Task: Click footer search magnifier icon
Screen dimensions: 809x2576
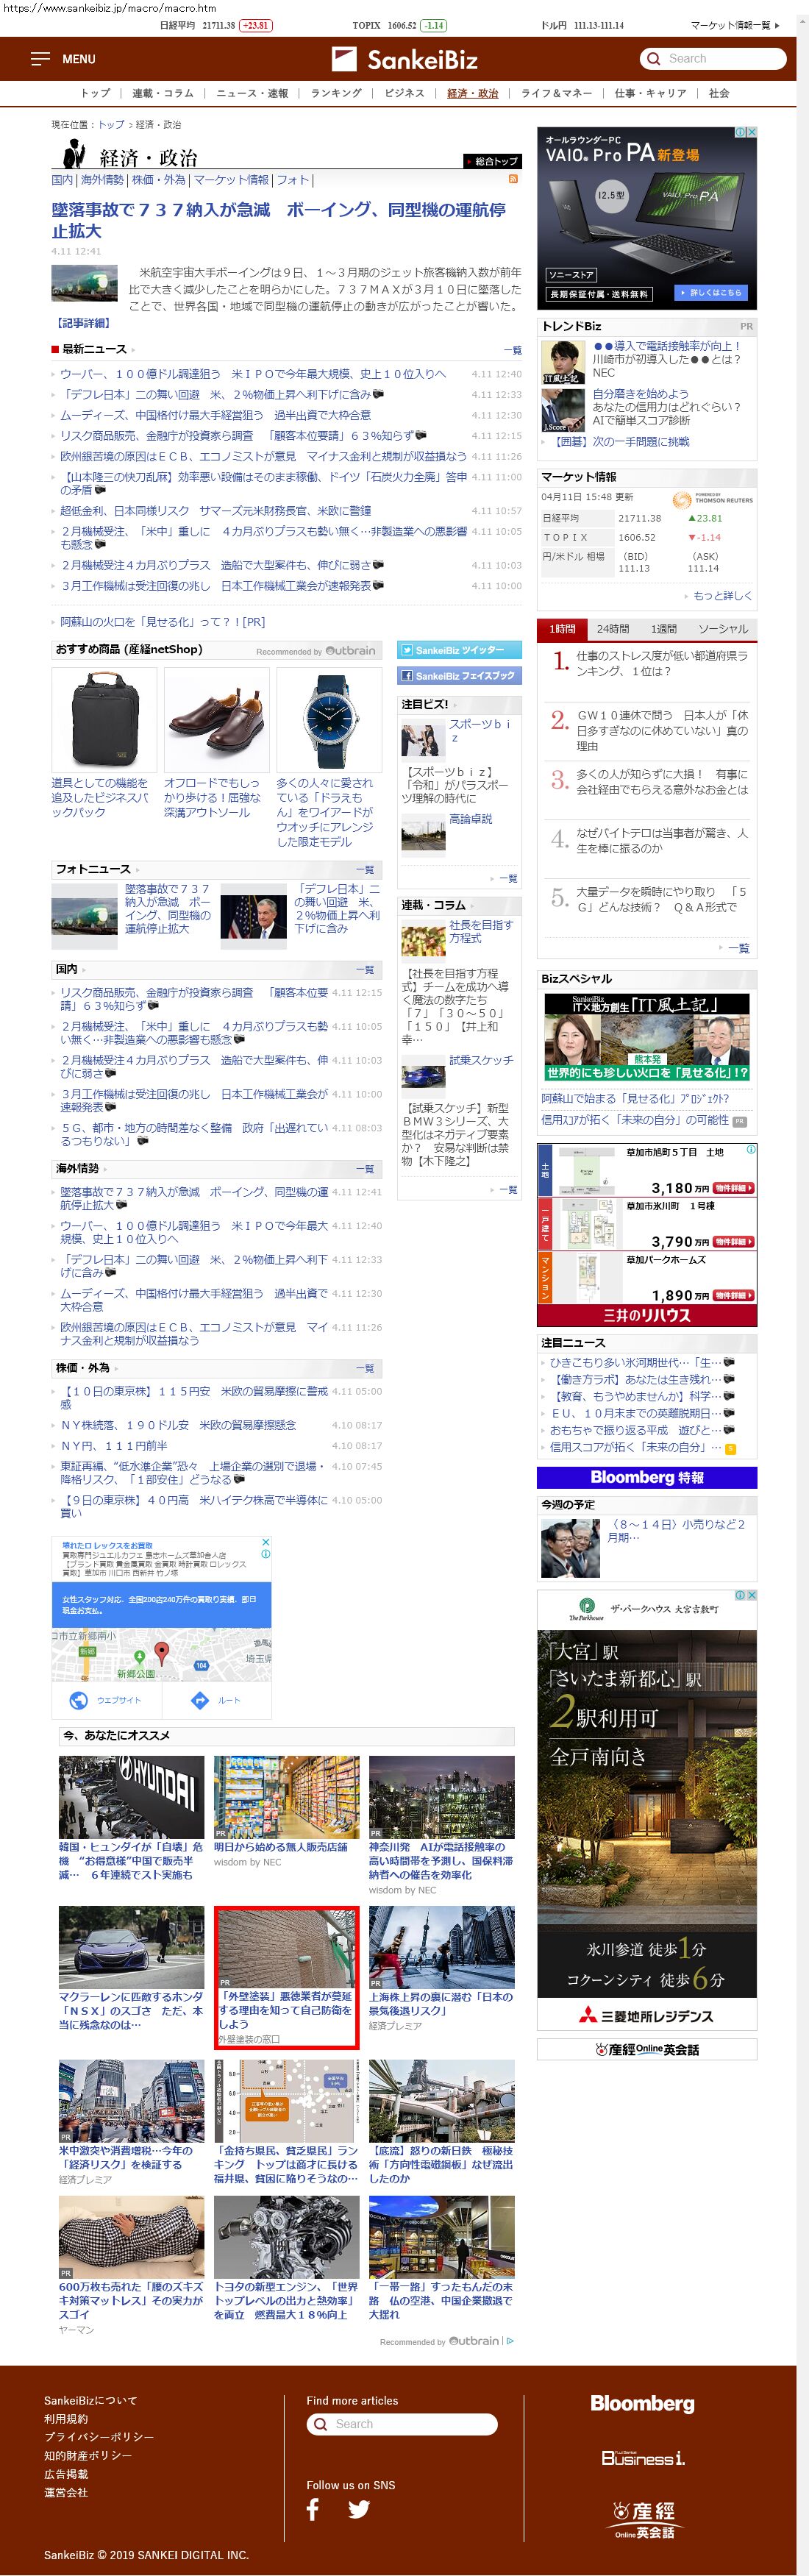Action: (x=320, y=2424)
